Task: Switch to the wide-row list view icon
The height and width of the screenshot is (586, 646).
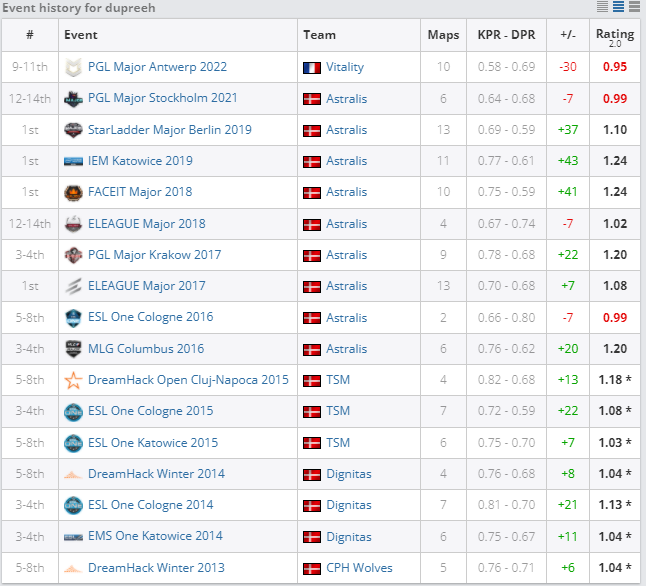Action: coord(634,6)
